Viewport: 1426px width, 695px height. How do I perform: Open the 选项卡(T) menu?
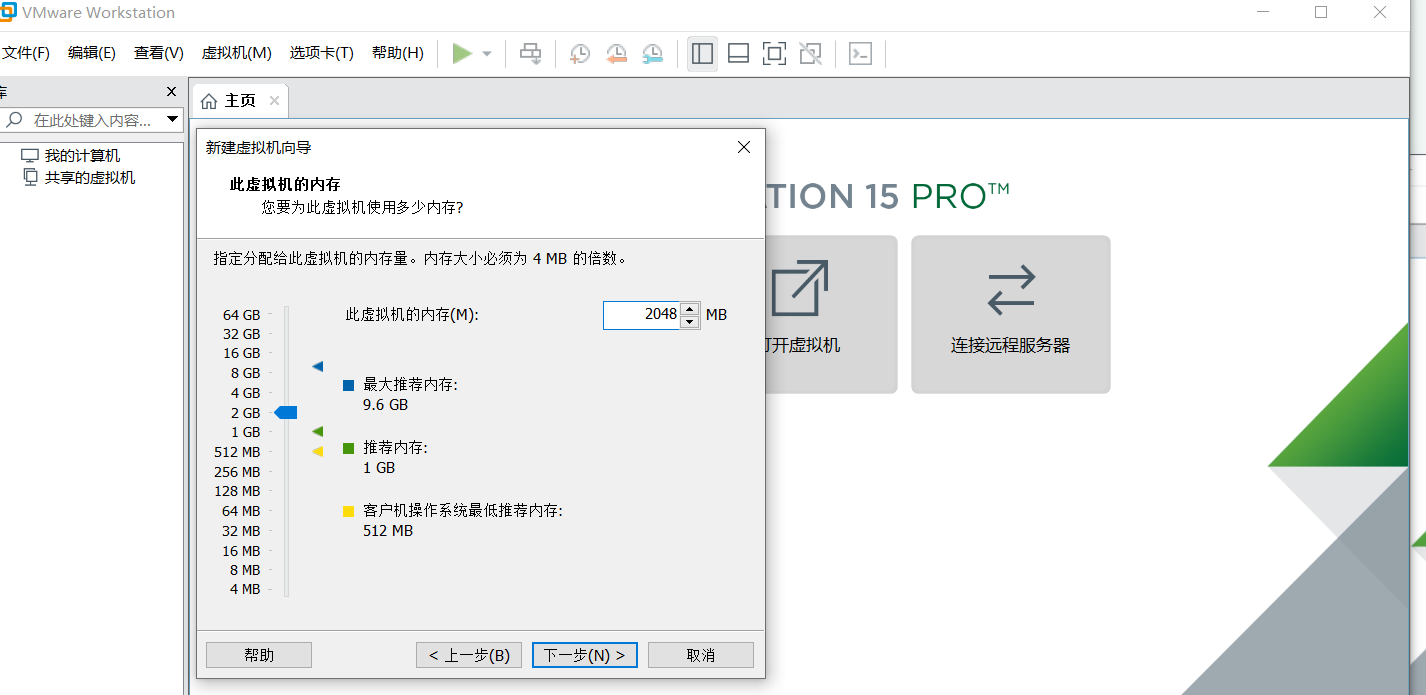point(322,53)
